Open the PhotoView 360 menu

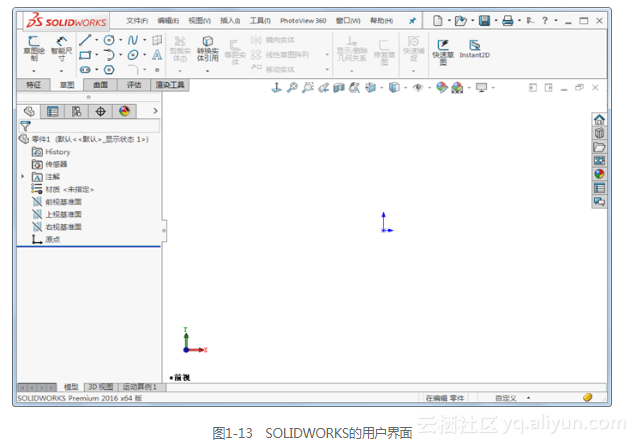pos(303,21)
